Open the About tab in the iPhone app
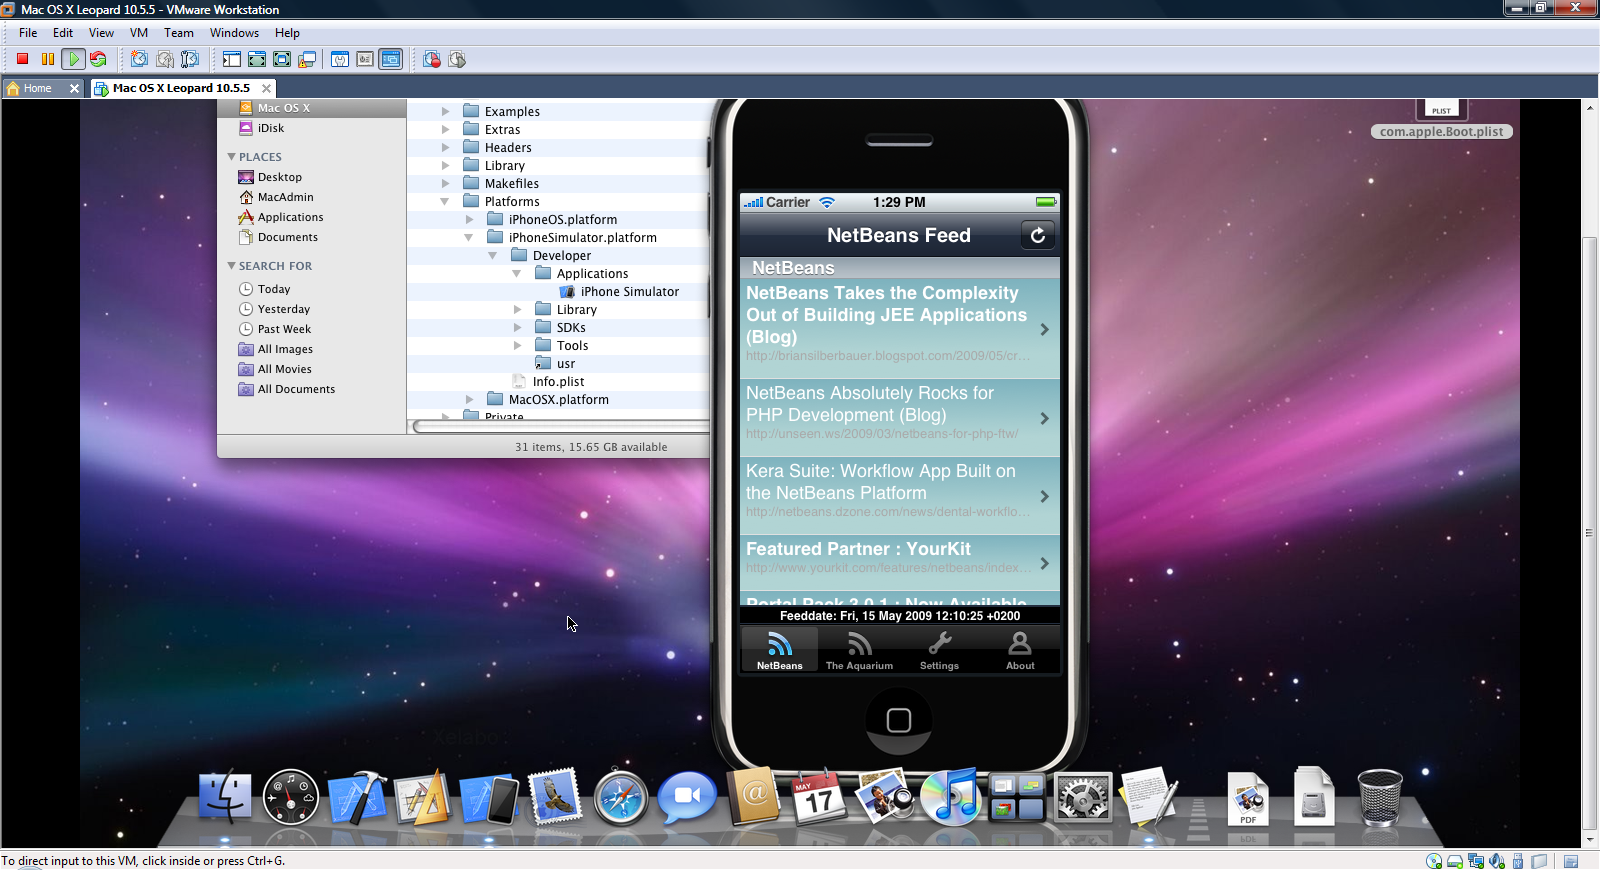 click(1020, 650)
